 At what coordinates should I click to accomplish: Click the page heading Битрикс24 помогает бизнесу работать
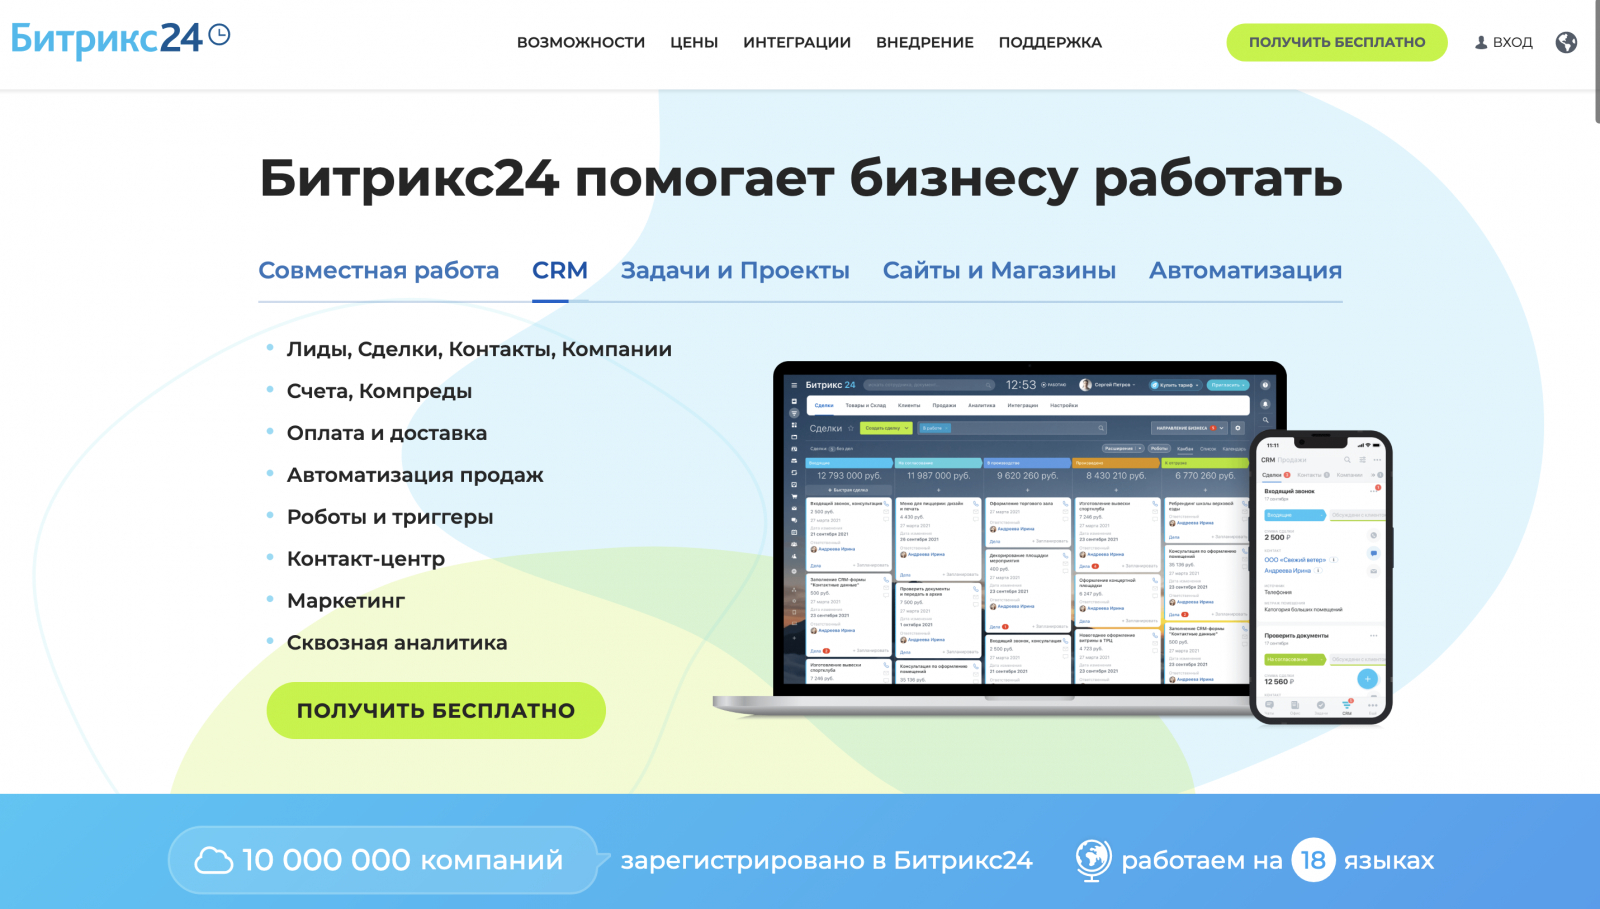tap(801, 179)
